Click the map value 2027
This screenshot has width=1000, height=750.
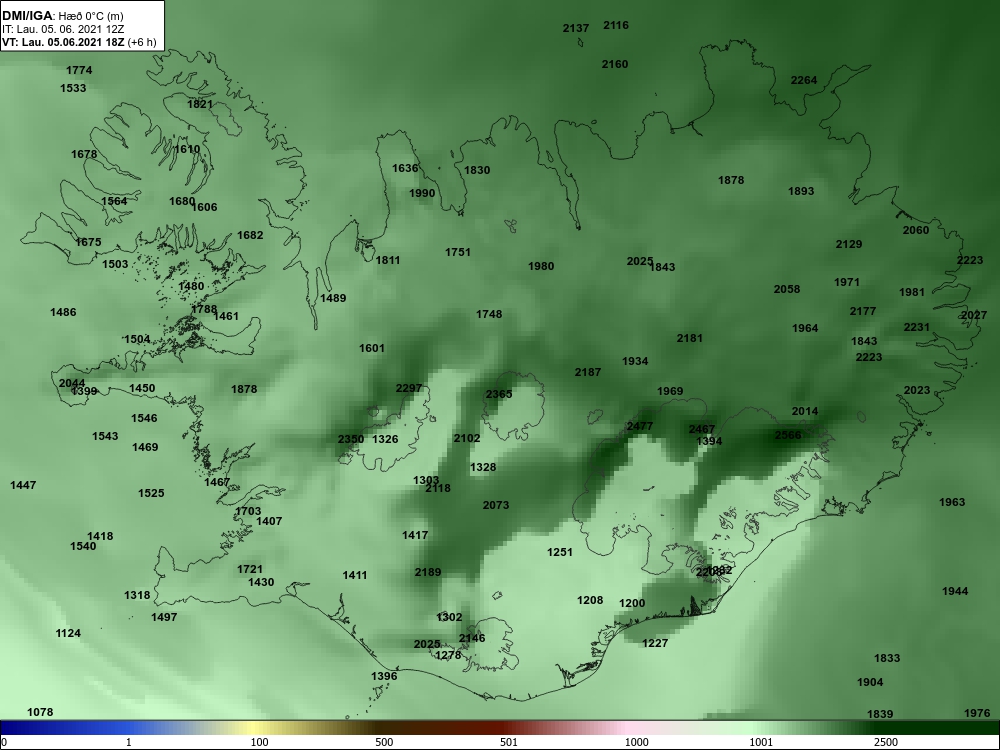click(974, 315)
